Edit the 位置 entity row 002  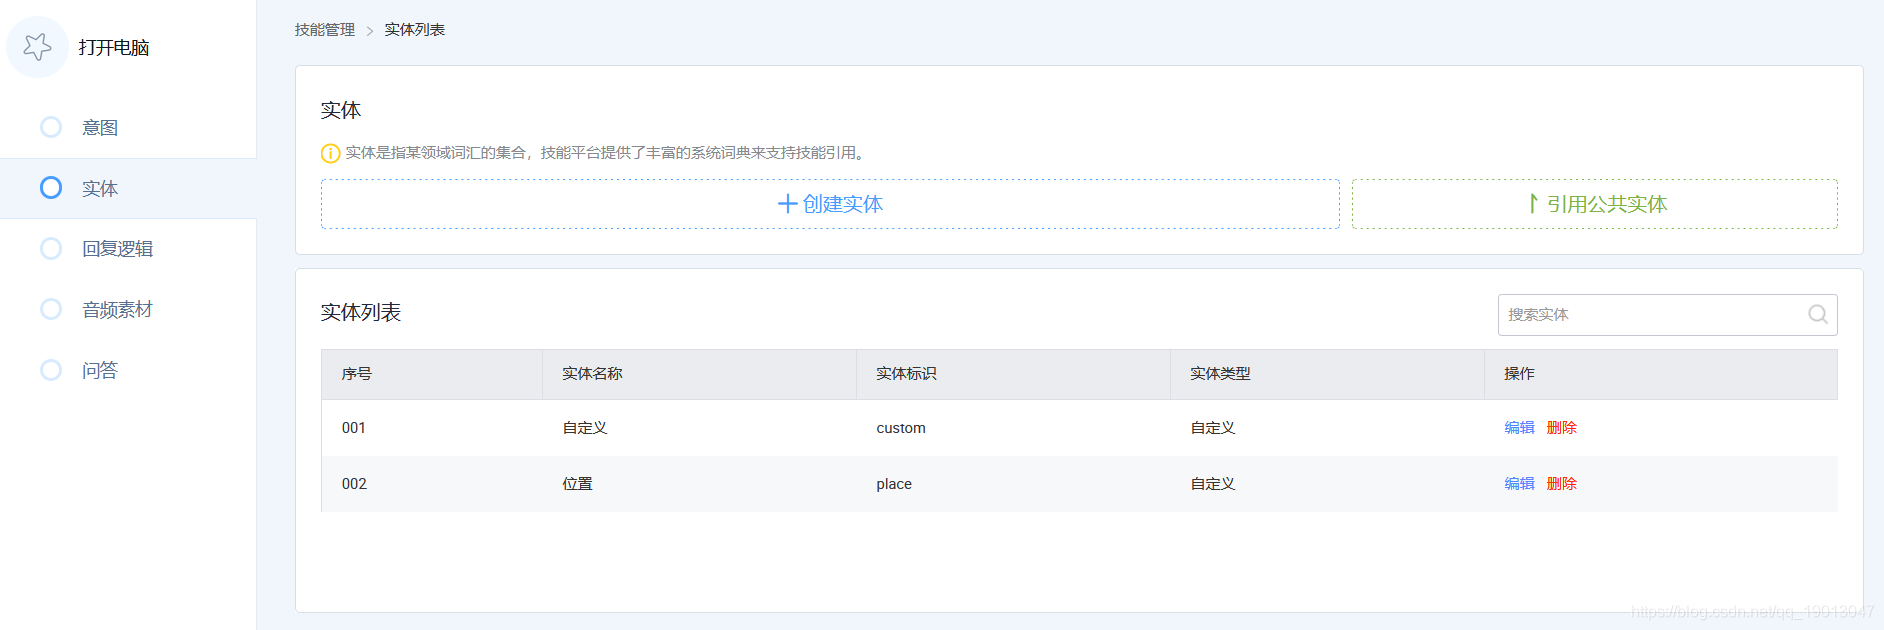(x=1519, y=484)
